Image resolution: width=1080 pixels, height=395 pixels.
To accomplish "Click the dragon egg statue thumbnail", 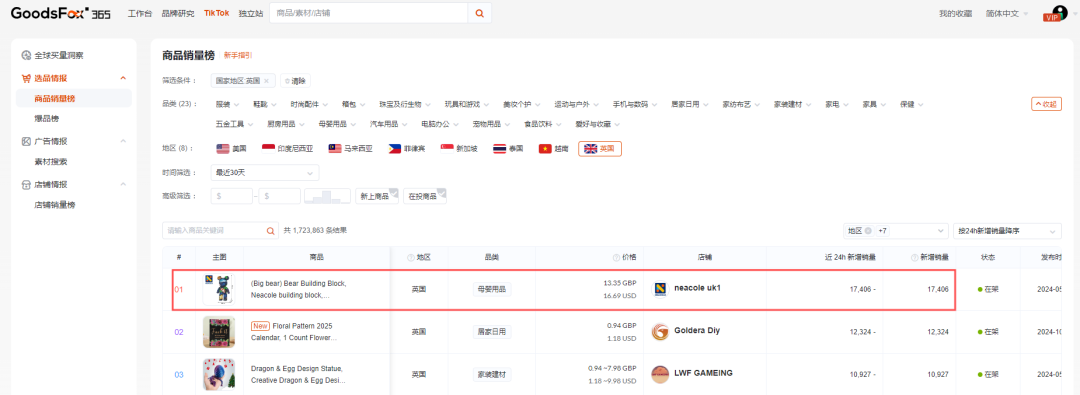I will (x=218, y=374).
